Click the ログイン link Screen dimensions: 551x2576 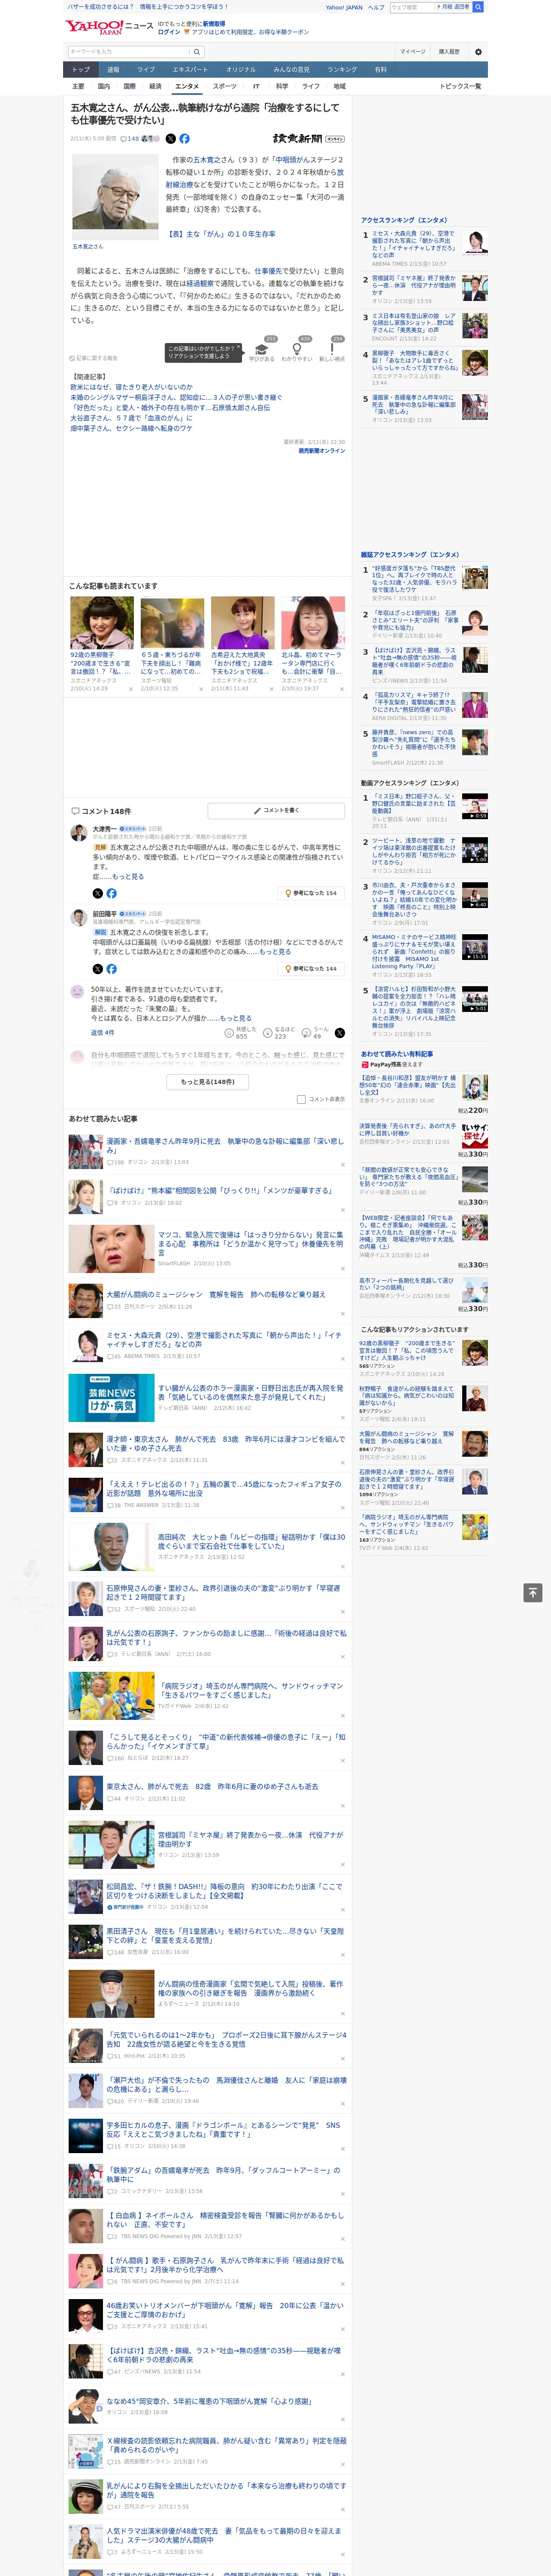(169, 32)
